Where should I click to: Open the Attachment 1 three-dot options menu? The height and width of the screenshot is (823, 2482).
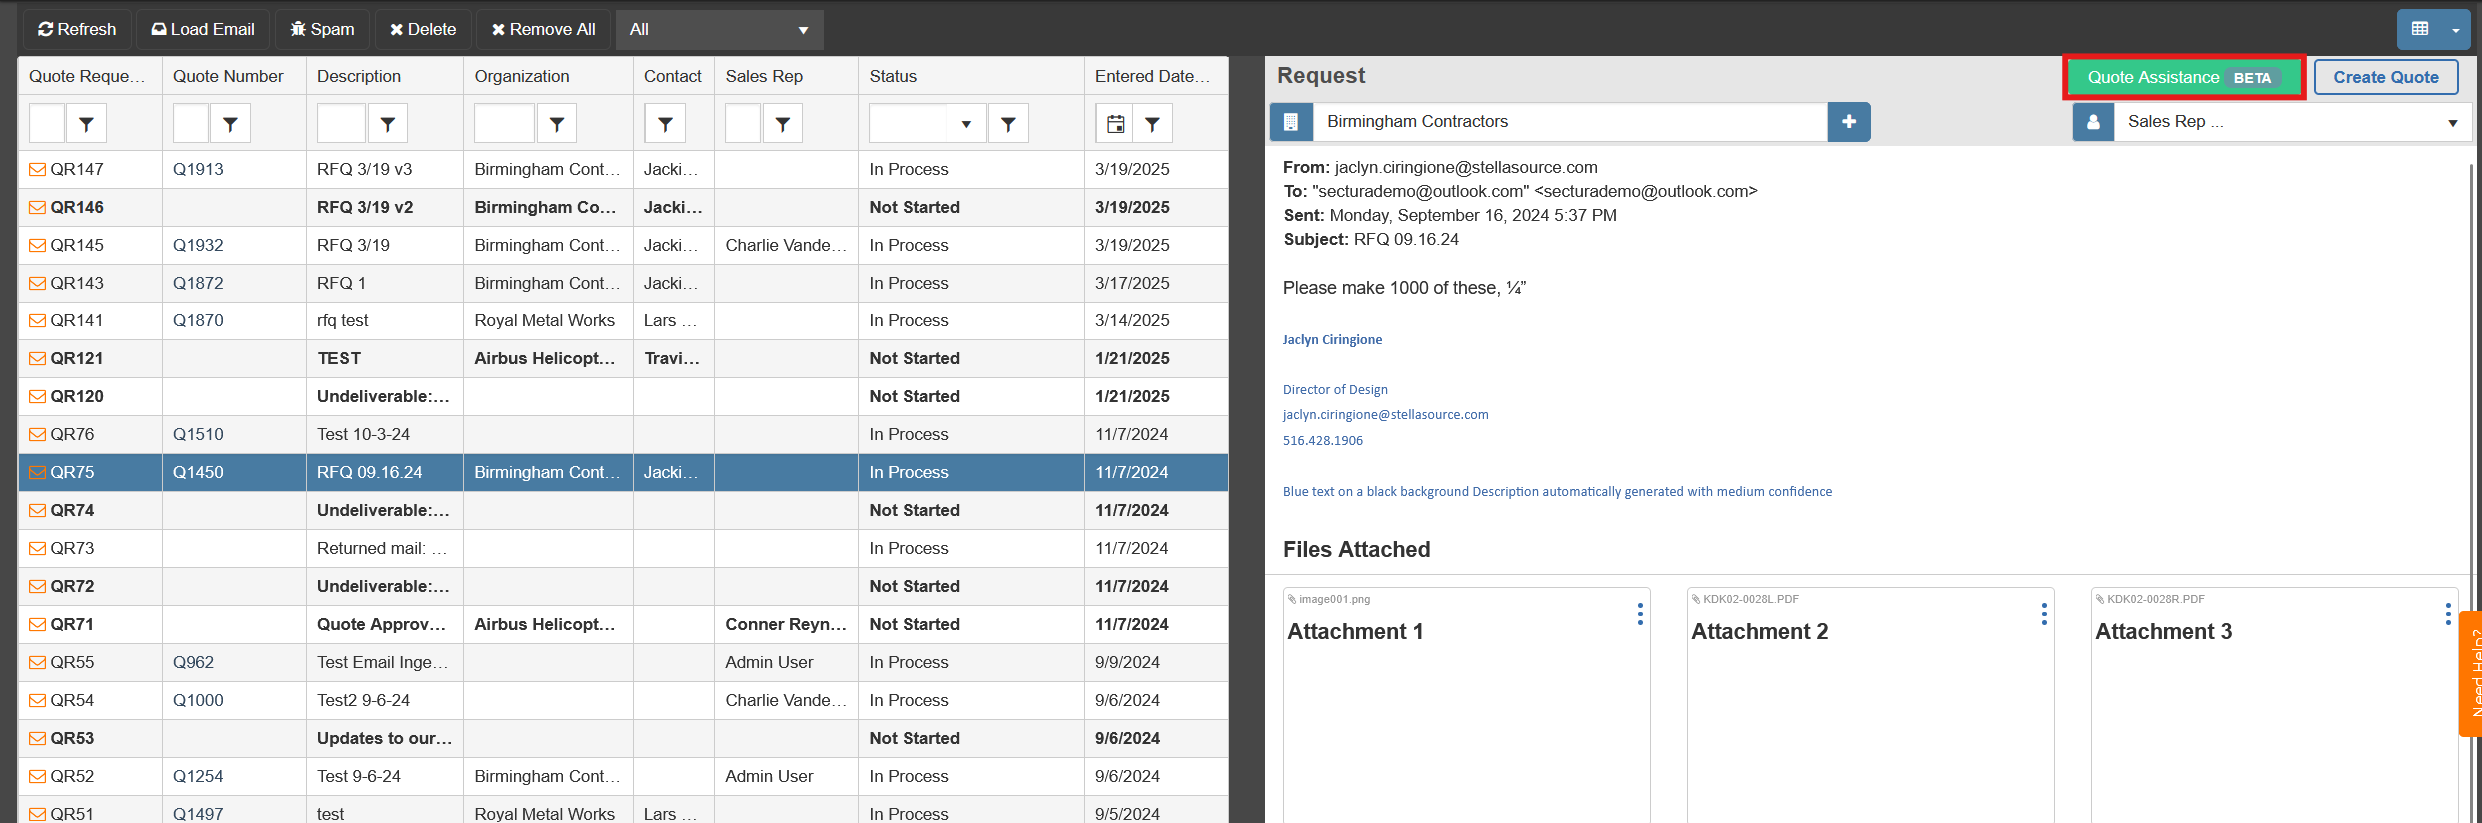click(1640, 614)
